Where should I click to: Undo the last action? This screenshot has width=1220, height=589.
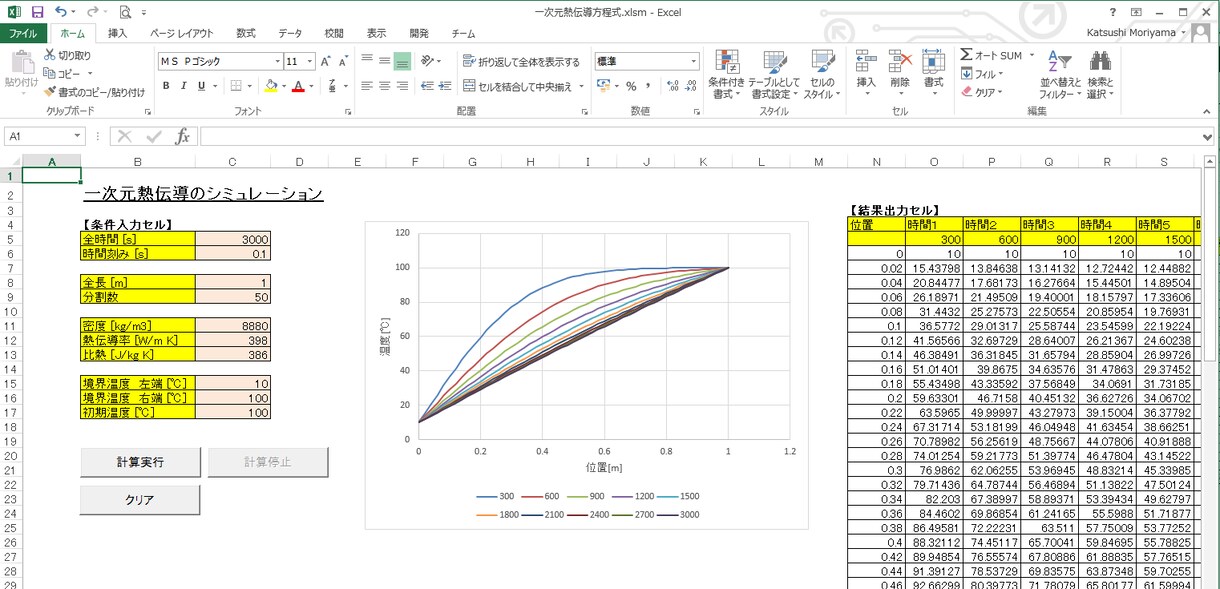point(62,12)
